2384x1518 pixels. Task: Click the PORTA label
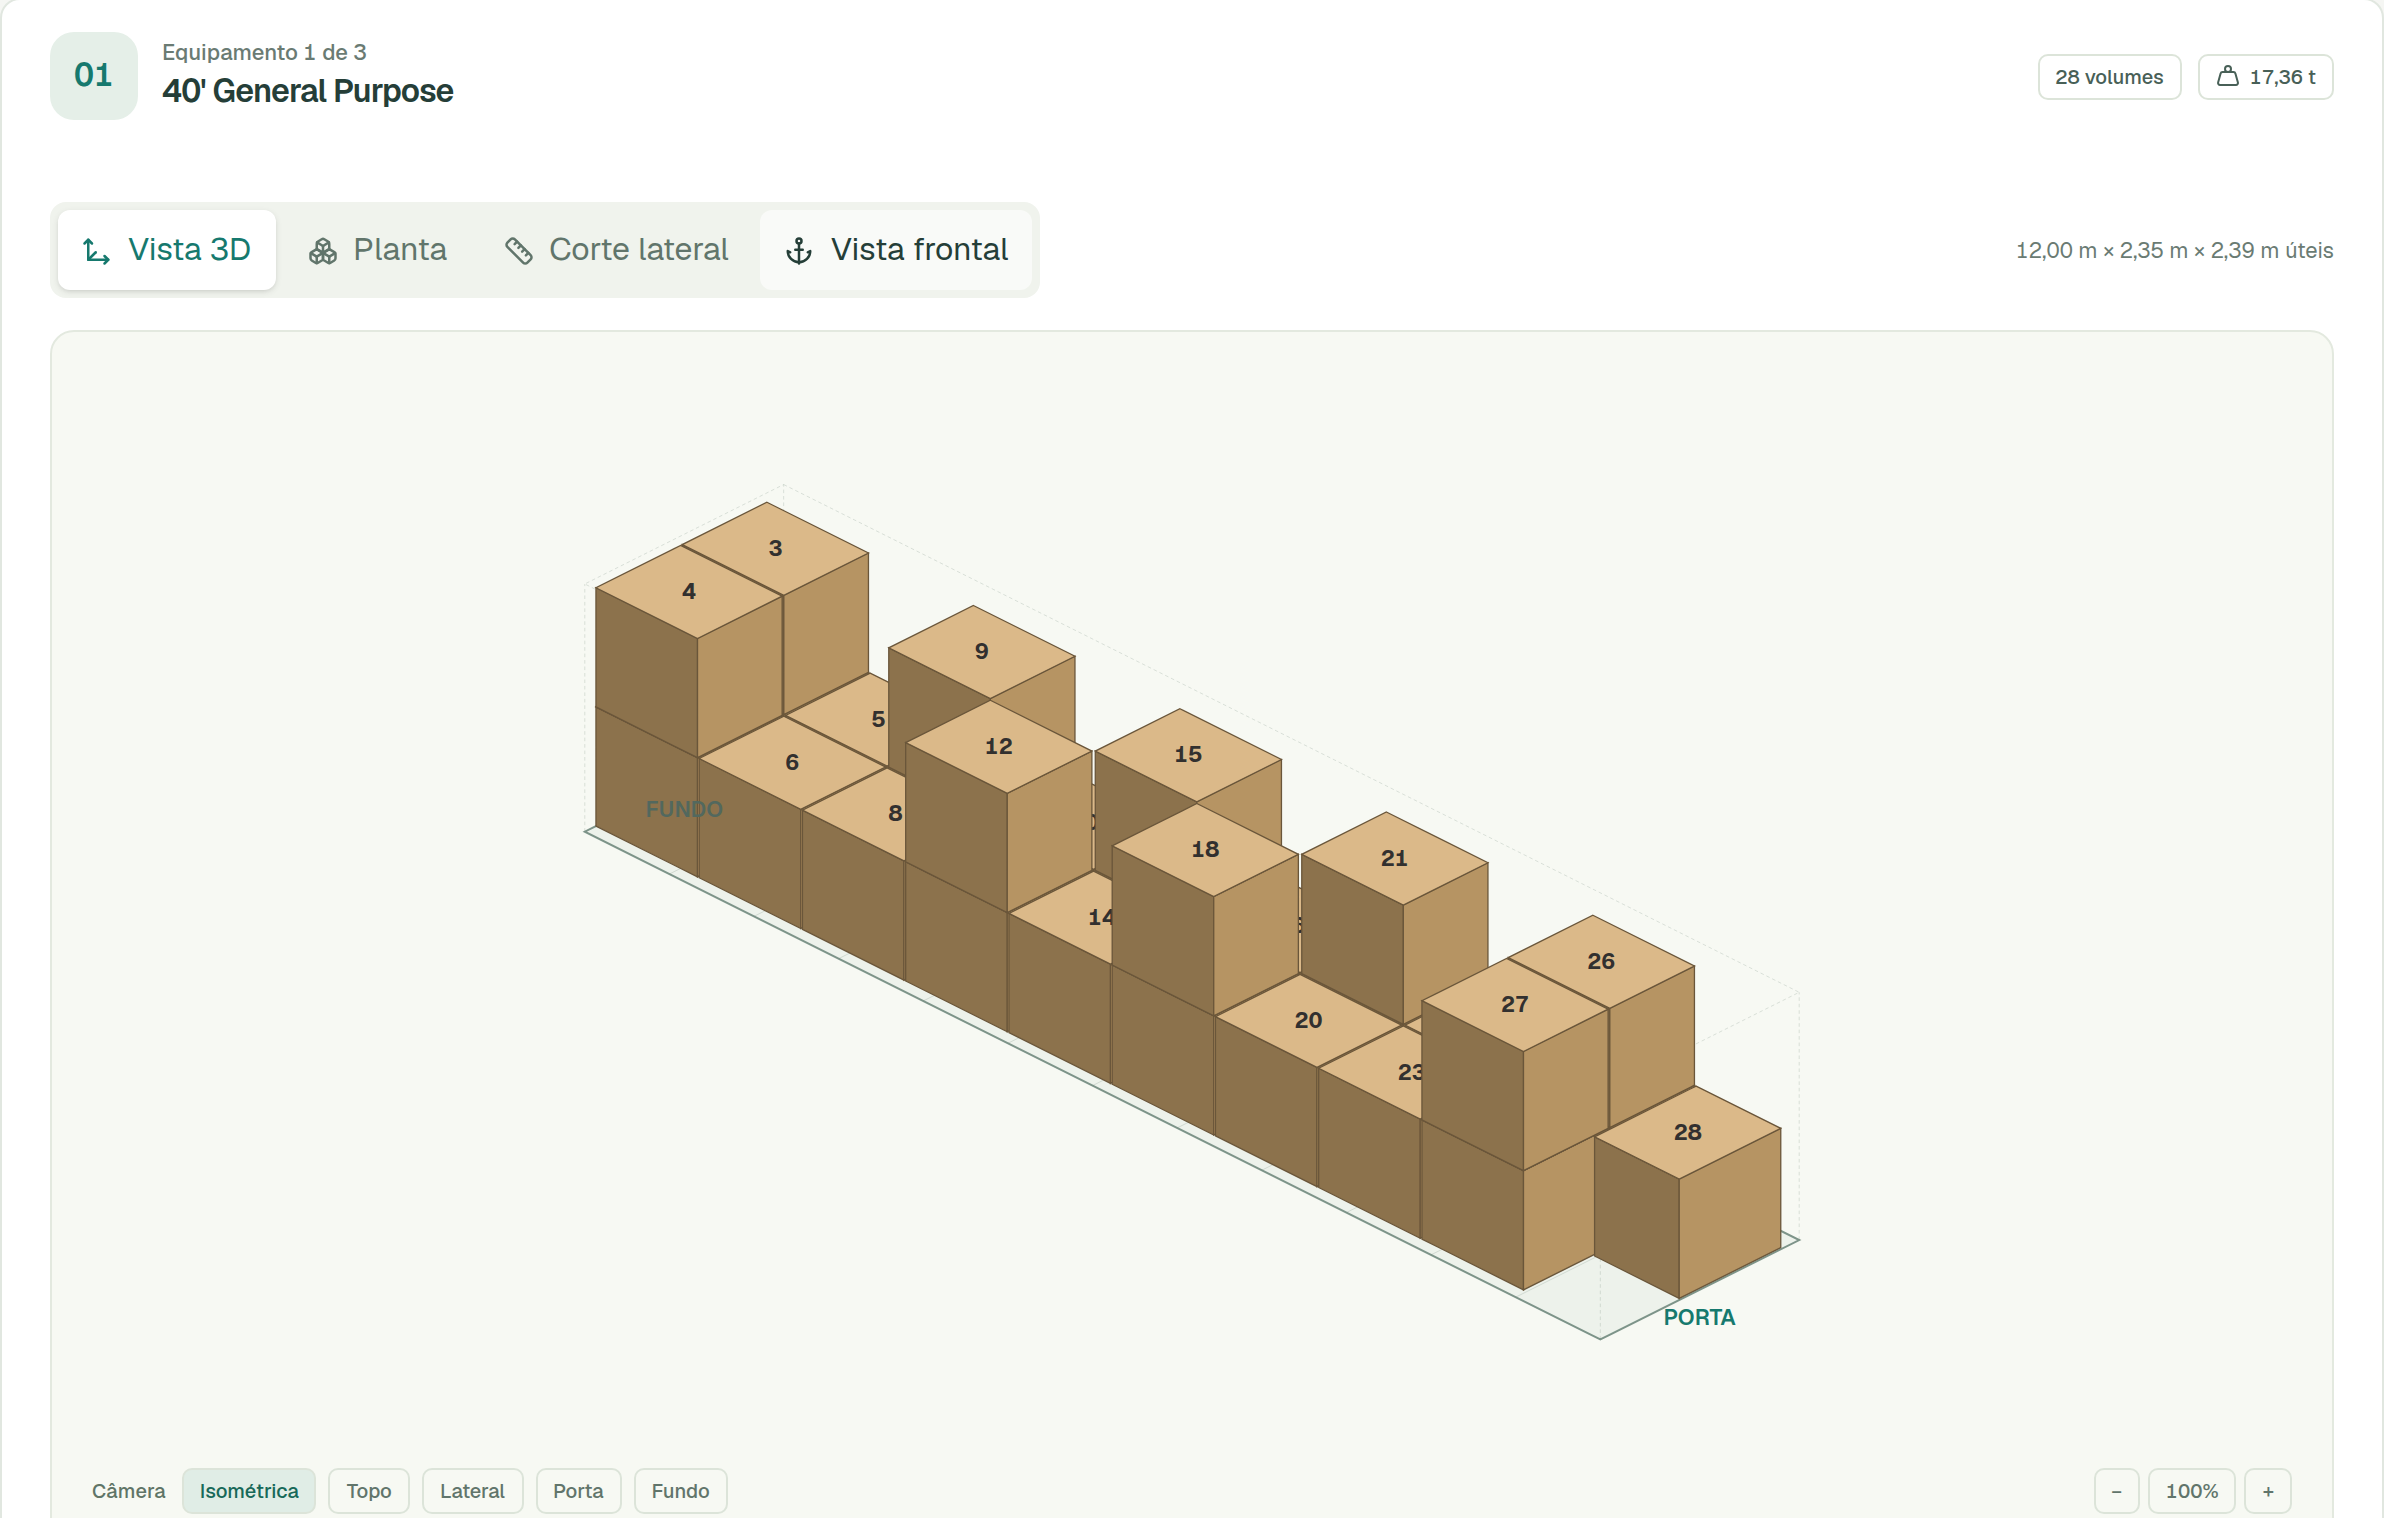[1699, 1317]
